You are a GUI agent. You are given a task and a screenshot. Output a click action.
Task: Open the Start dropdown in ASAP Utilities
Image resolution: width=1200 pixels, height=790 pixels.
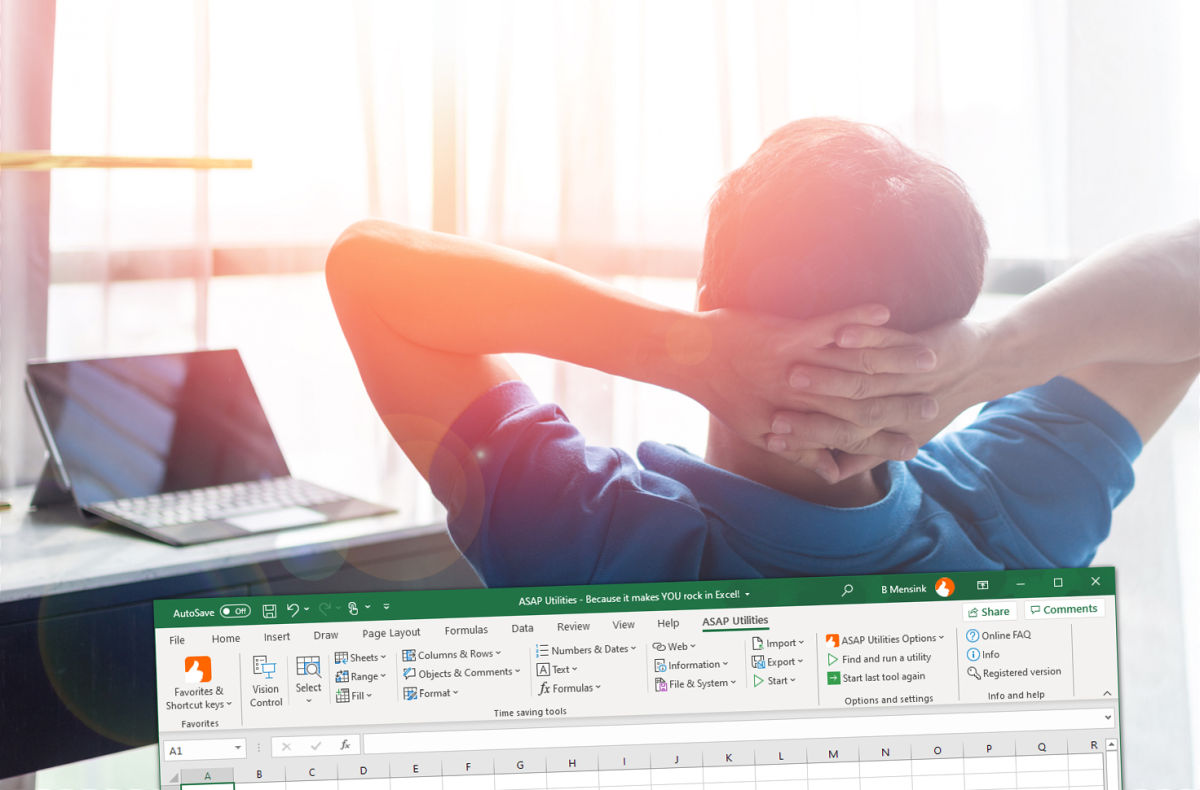(x=778, y=680)
